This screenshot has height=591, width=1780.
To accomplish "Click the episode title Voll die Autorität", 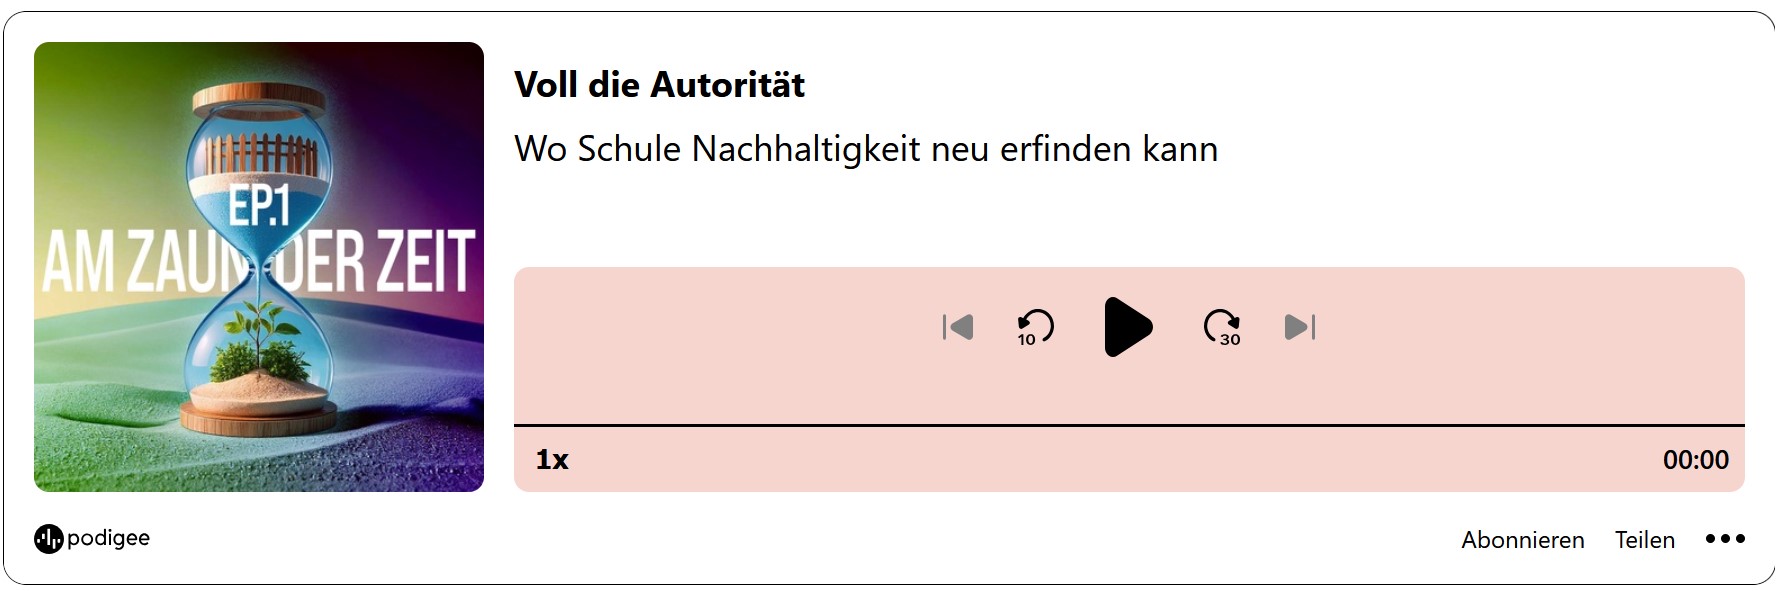I will (659, 85).
